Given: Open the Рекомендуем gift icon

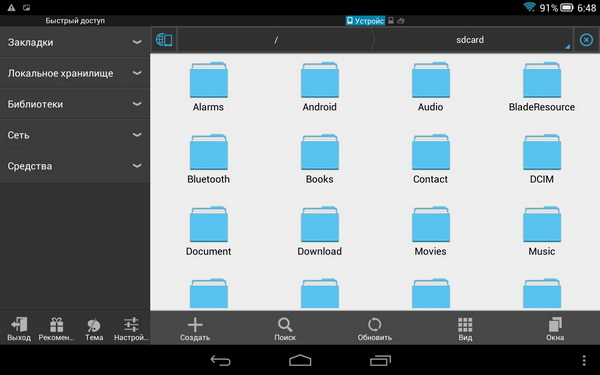Looking at the screenshot, I should click(57, 324).
